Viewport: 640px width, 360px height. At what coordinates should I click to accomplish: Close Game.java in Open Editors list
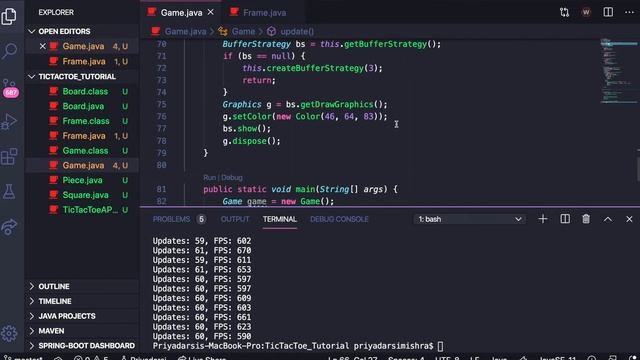click(x=42, y=47)
